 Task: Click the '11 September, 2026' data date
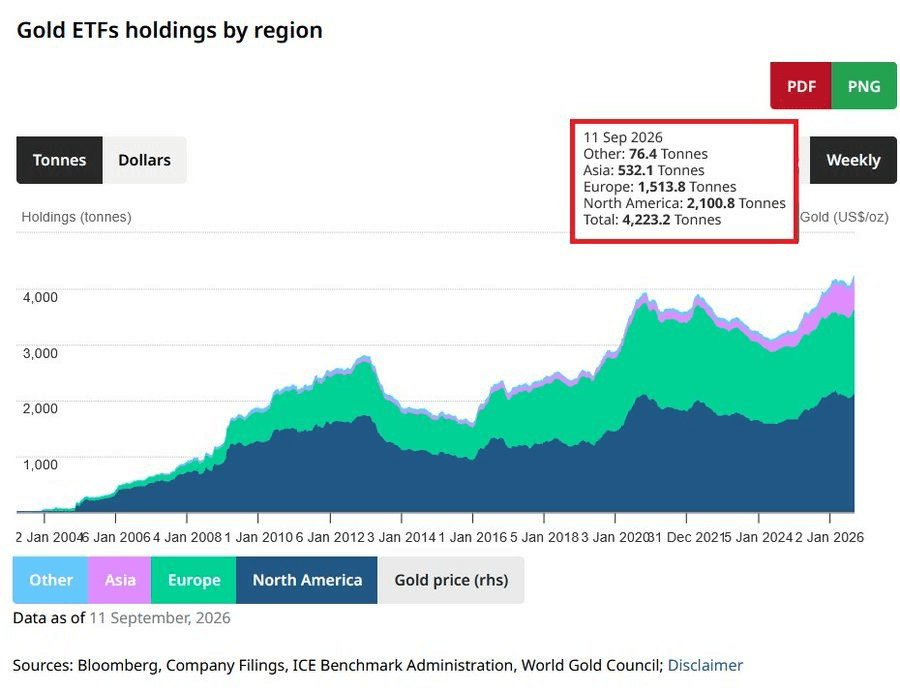pos(160,618)
